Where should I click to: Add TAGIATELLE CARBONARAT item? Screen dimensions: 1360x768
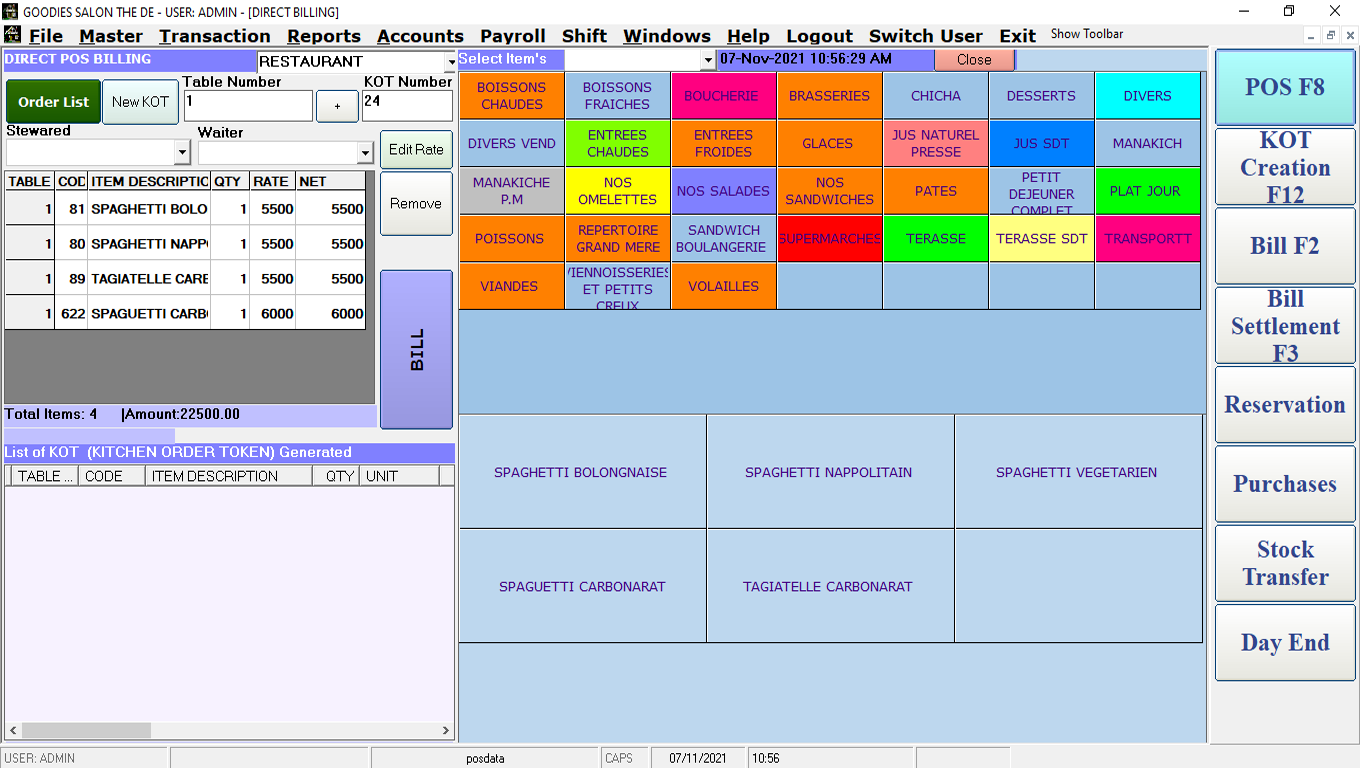tap(830, 586)
